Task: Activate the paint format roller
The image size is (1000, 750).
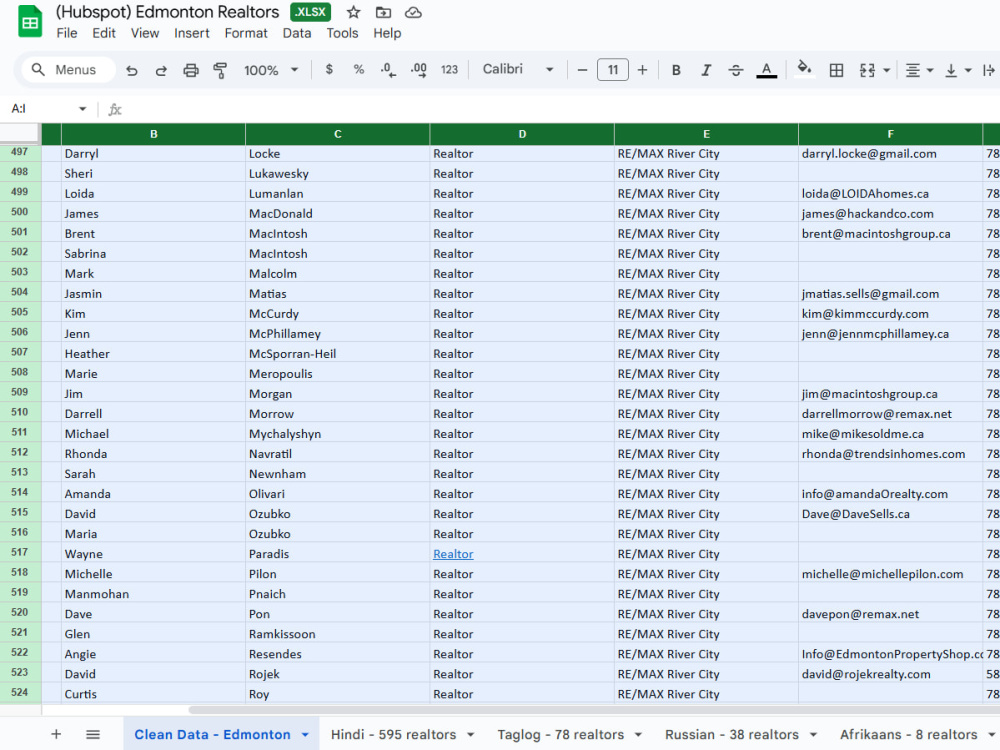Action: click(x=220, y=70)
